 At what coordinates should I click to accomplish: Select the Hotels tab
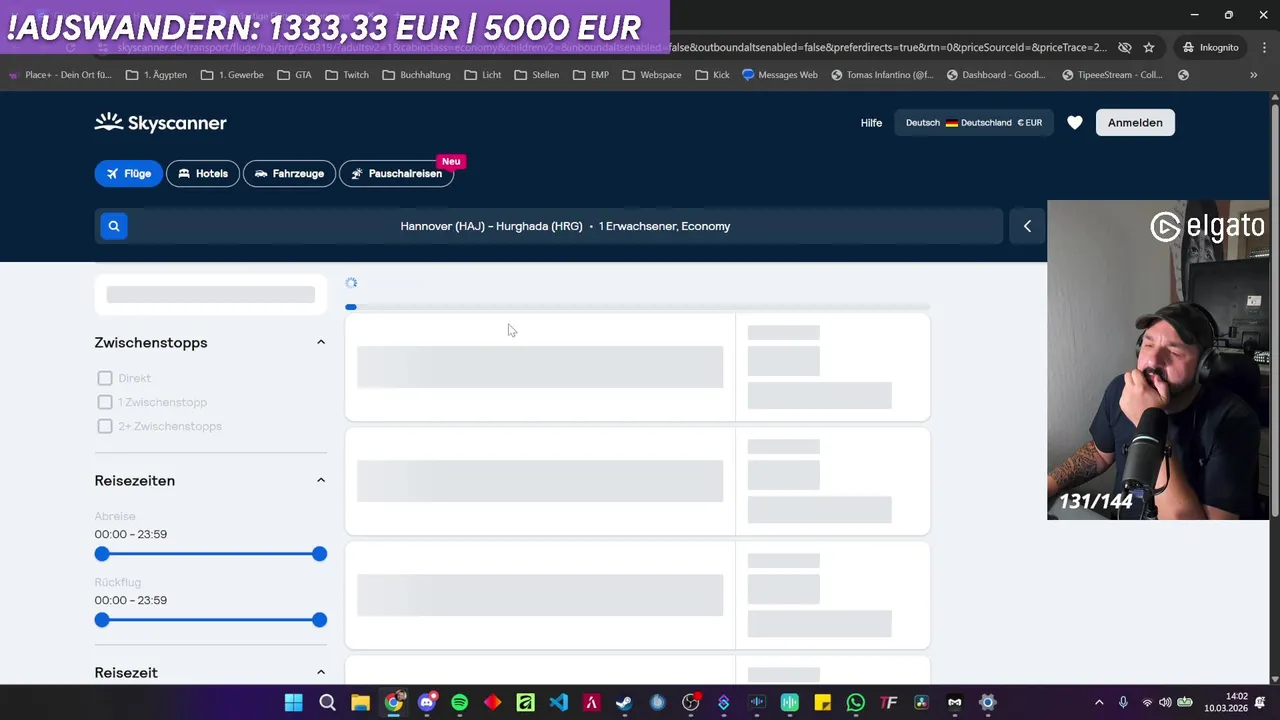203,173
